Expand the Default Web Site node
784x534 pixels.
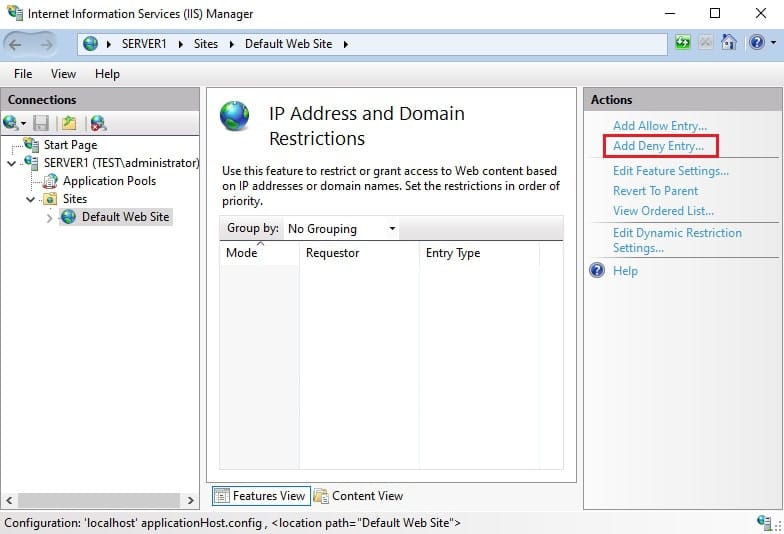tap(49, 218)
